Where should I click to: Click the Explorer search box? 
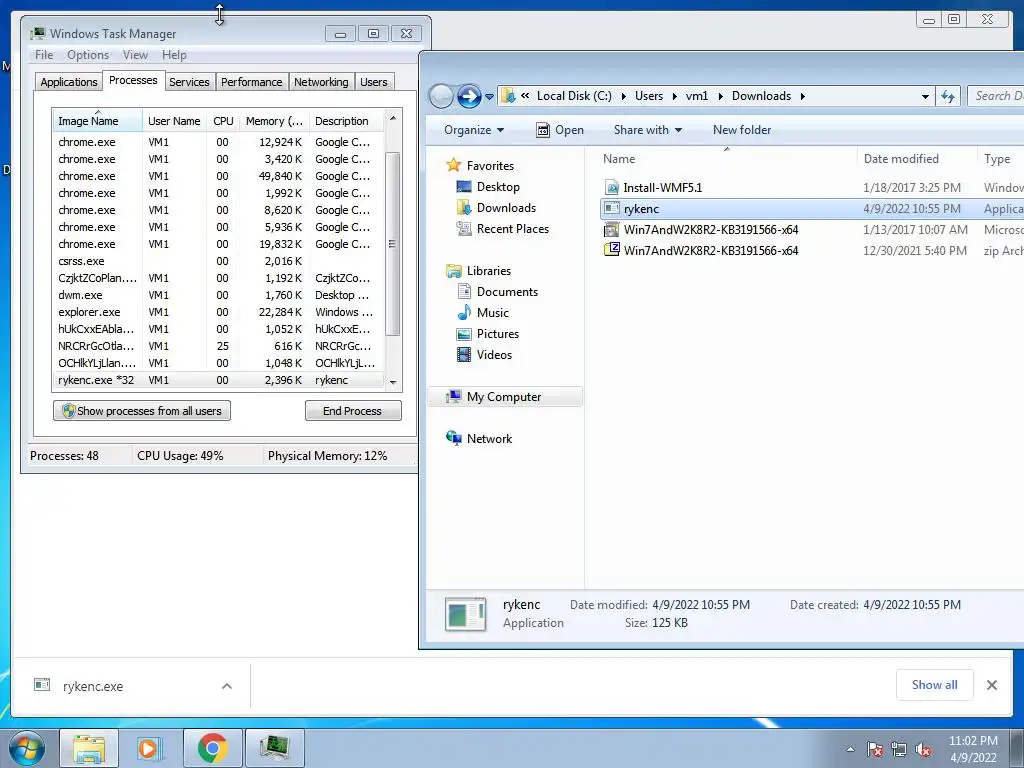pyautogui.click(x=995, y=96)
